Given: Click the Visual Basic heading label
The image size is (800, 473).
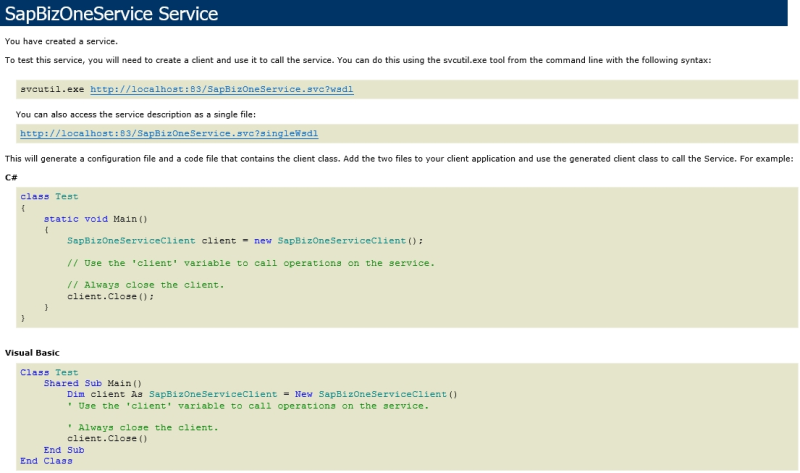Looking at the screenshot, I should (x=32, y=353).
